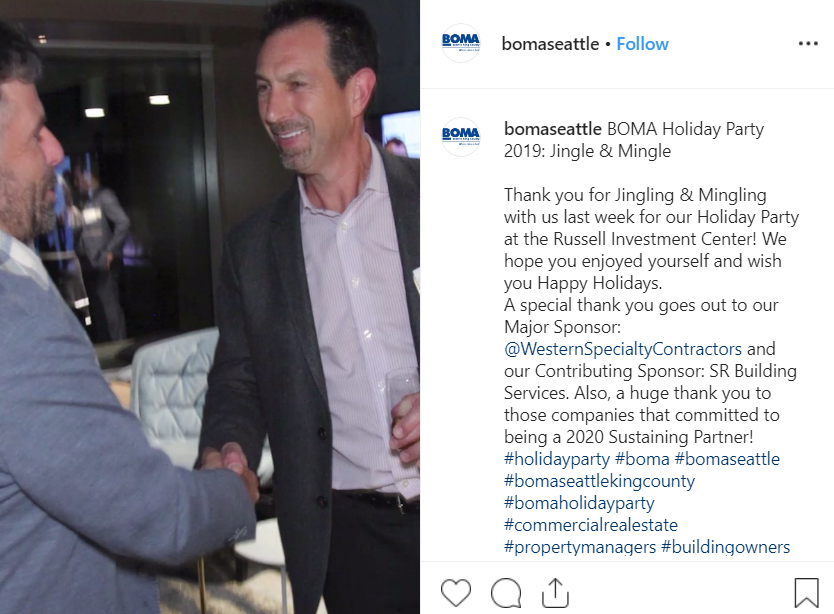
Task: Open the #commercialrealestate hashtag
Action: point(591,525)
